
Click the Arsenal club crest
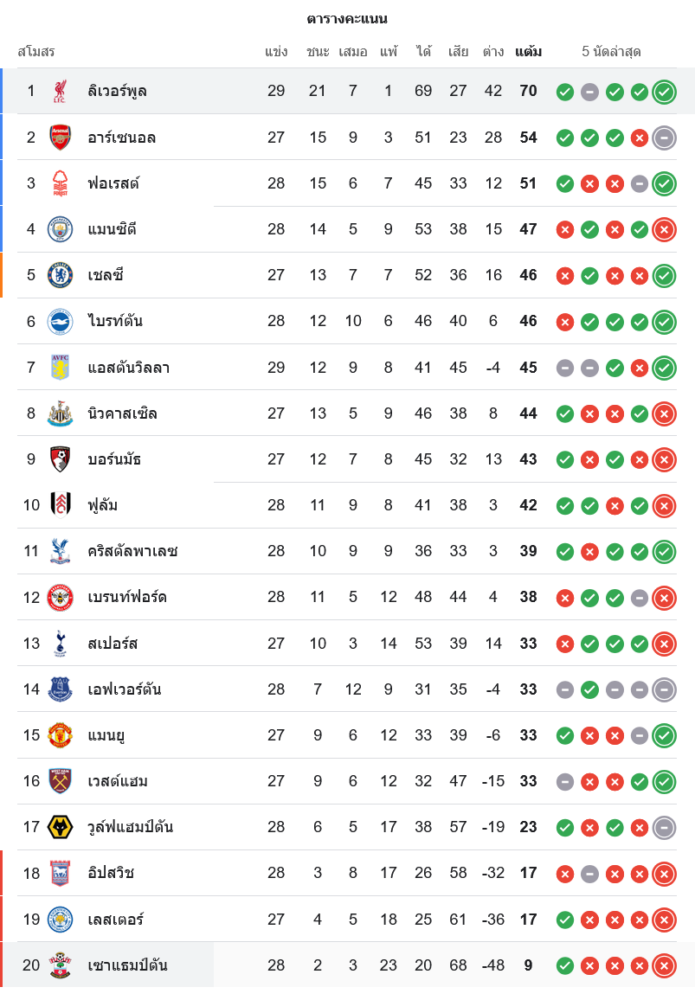[60, 138]
